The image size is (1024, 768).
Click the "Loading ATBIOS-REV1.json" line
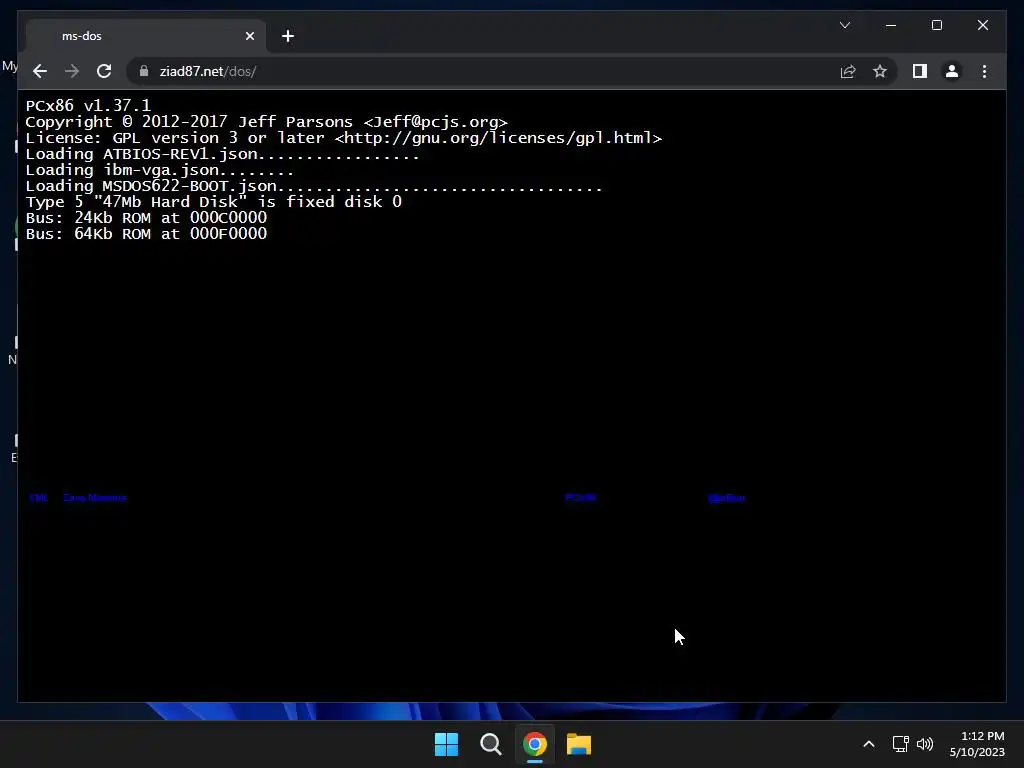click(x=222, y=154)
